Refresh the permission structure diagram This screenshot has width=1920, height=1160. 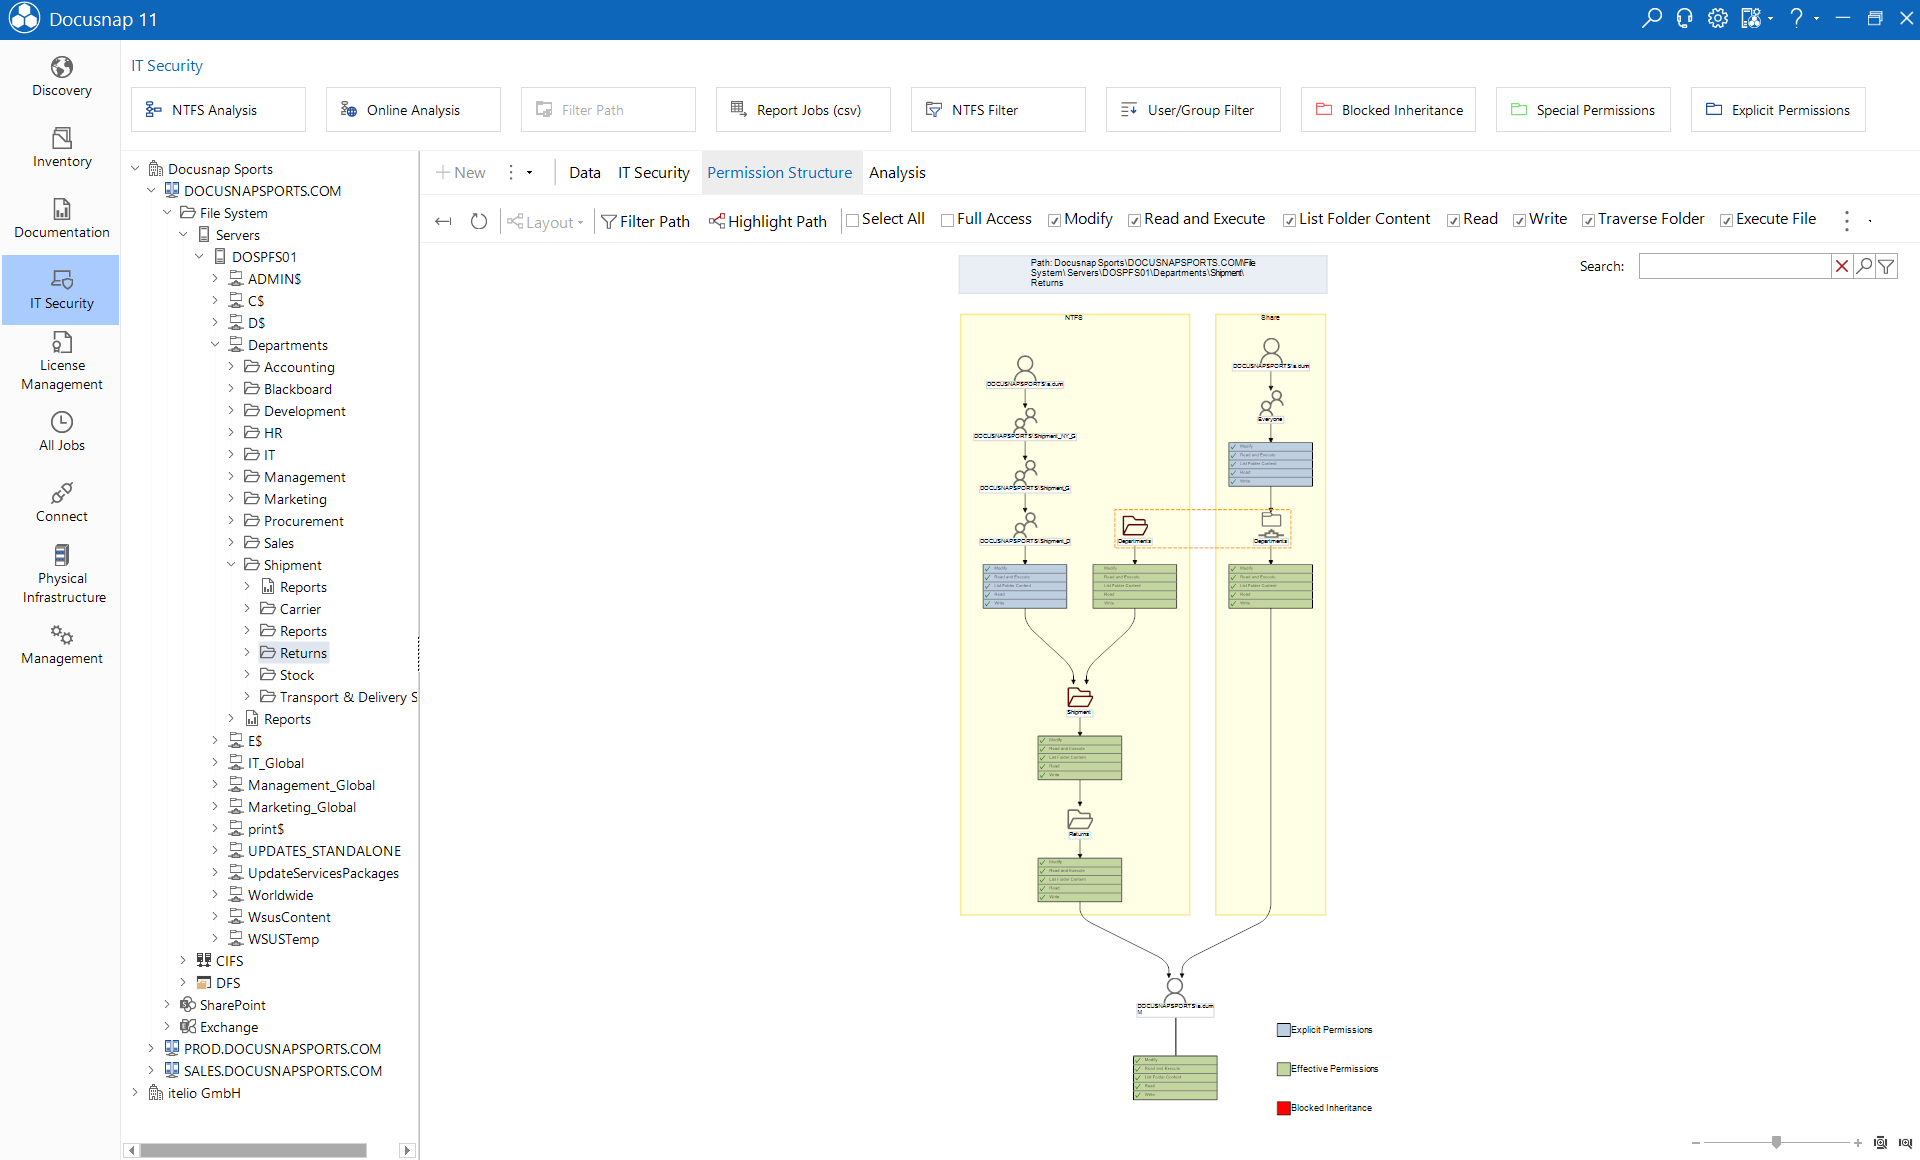click(x=479, y=221)
